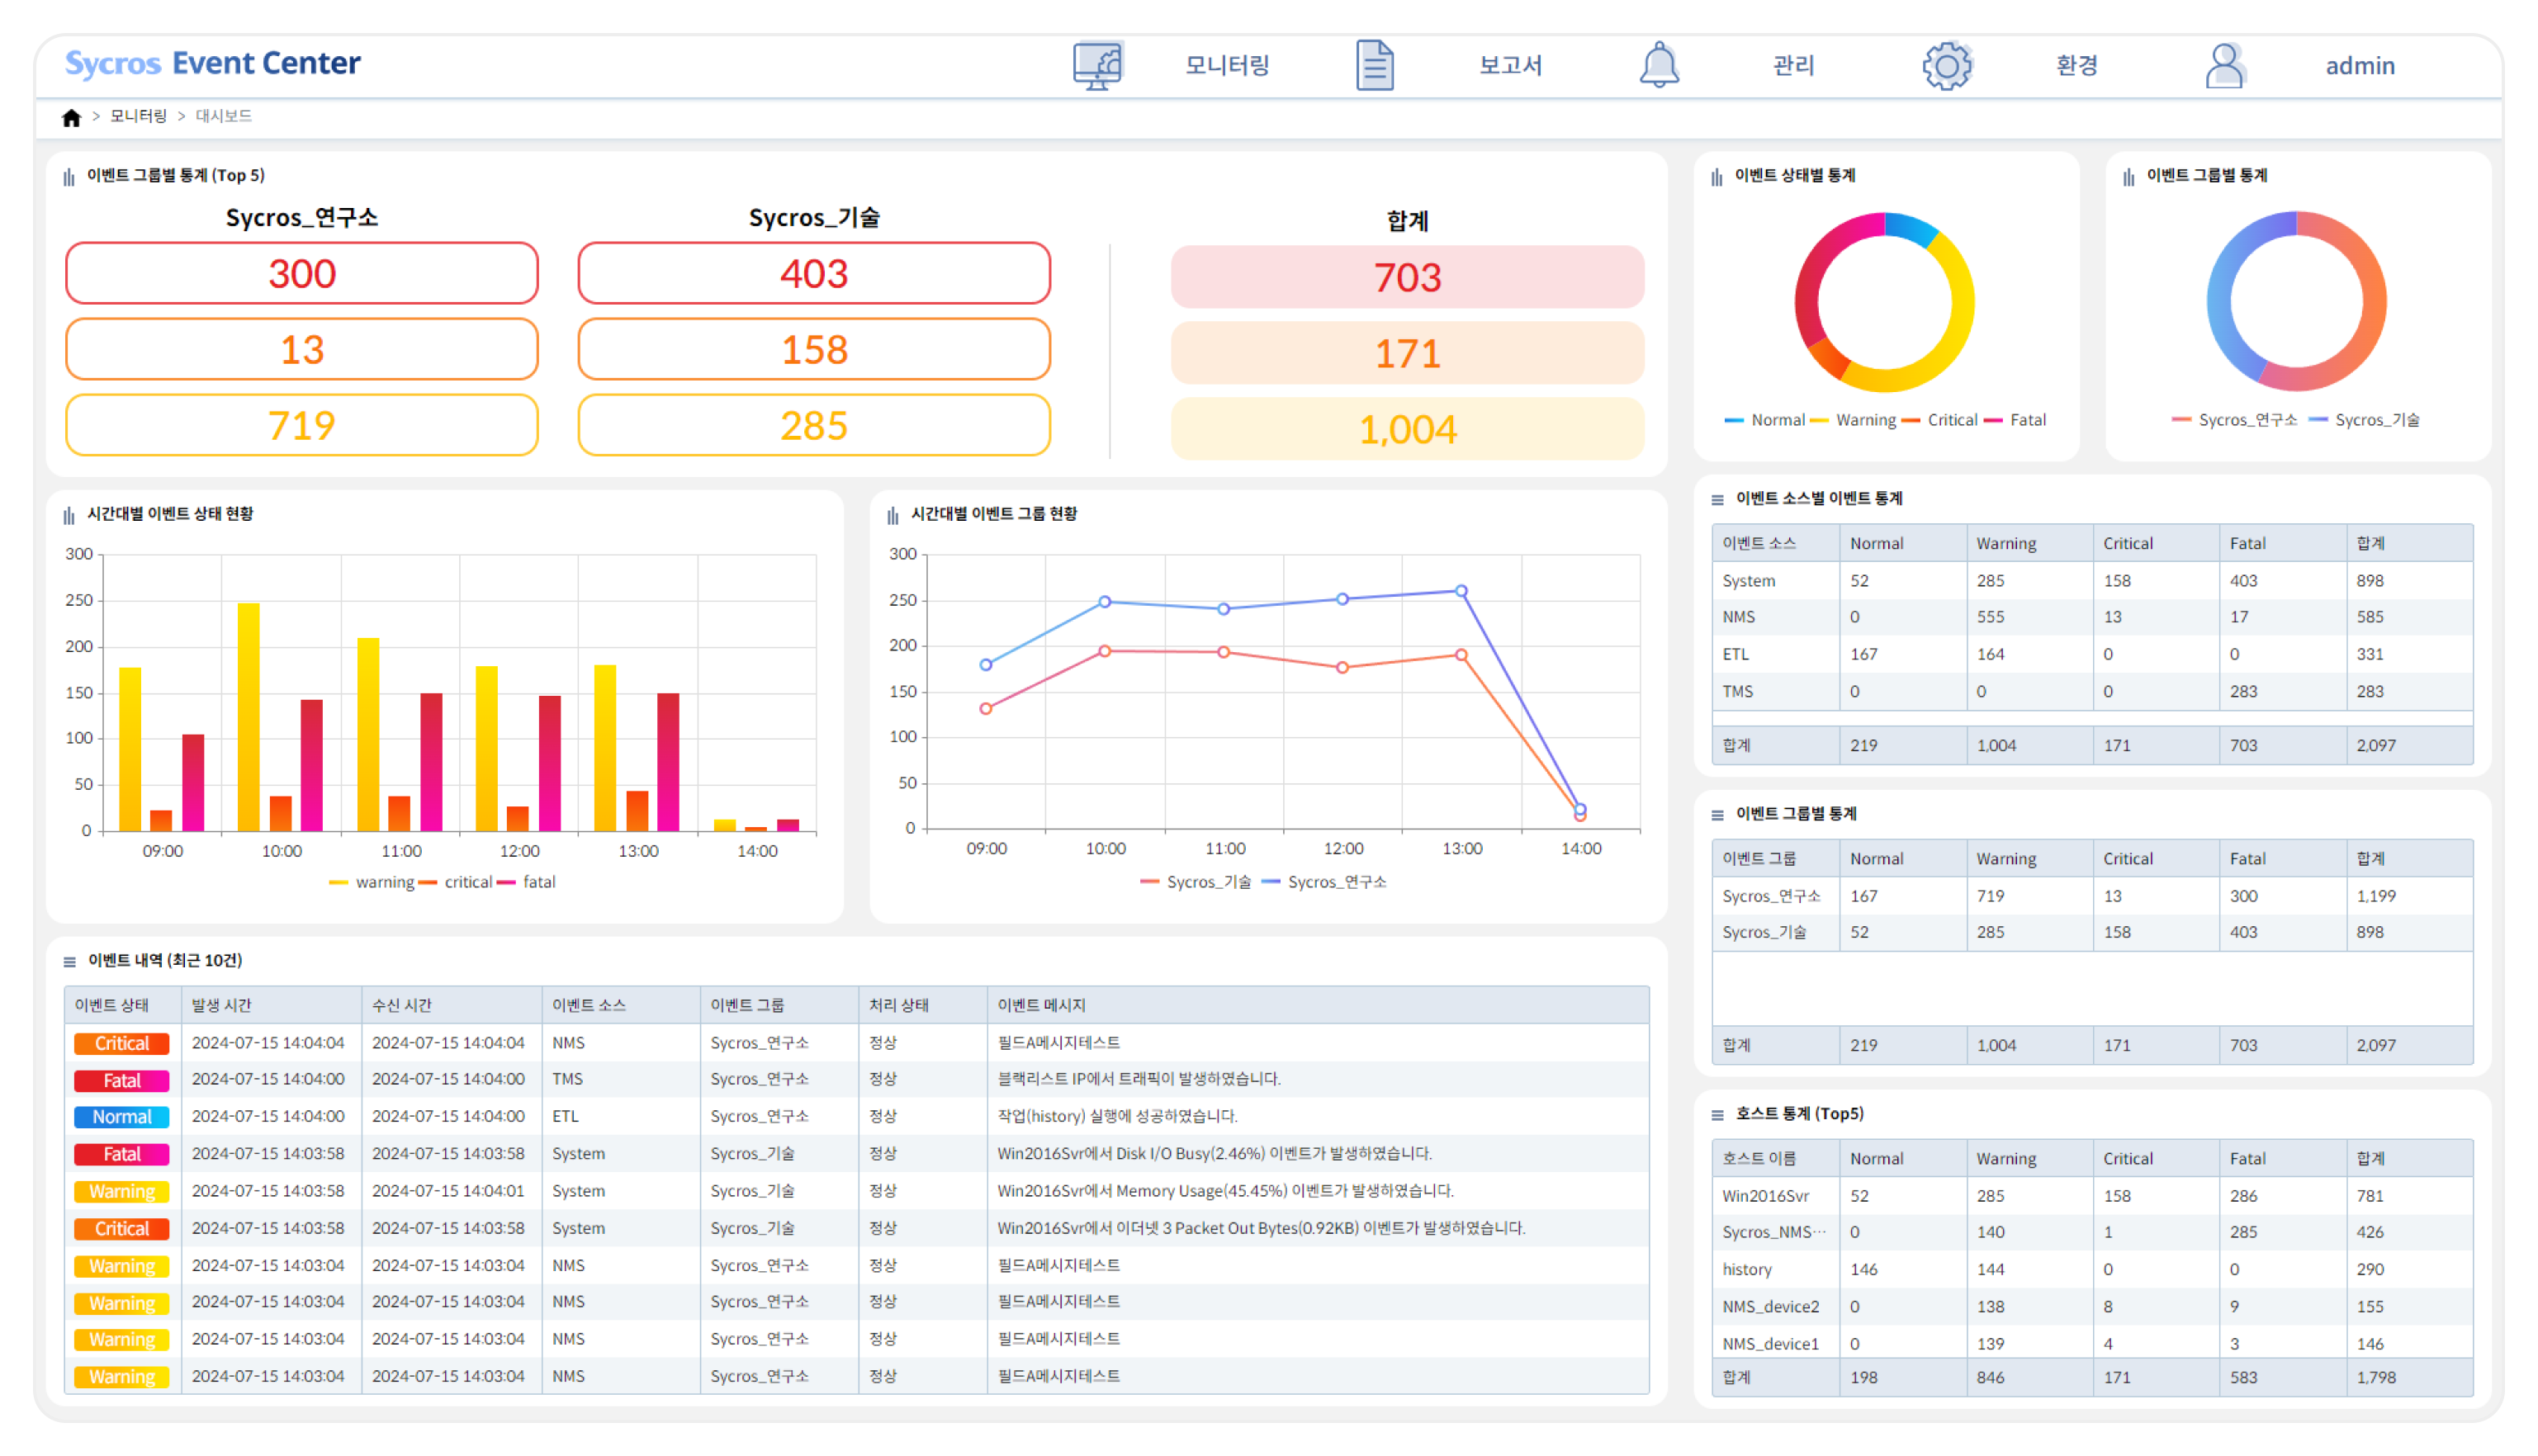This screenshot has width=2538, height=1456.
Task: Click the home breadcrumb icon
Action: pos(71,118)
